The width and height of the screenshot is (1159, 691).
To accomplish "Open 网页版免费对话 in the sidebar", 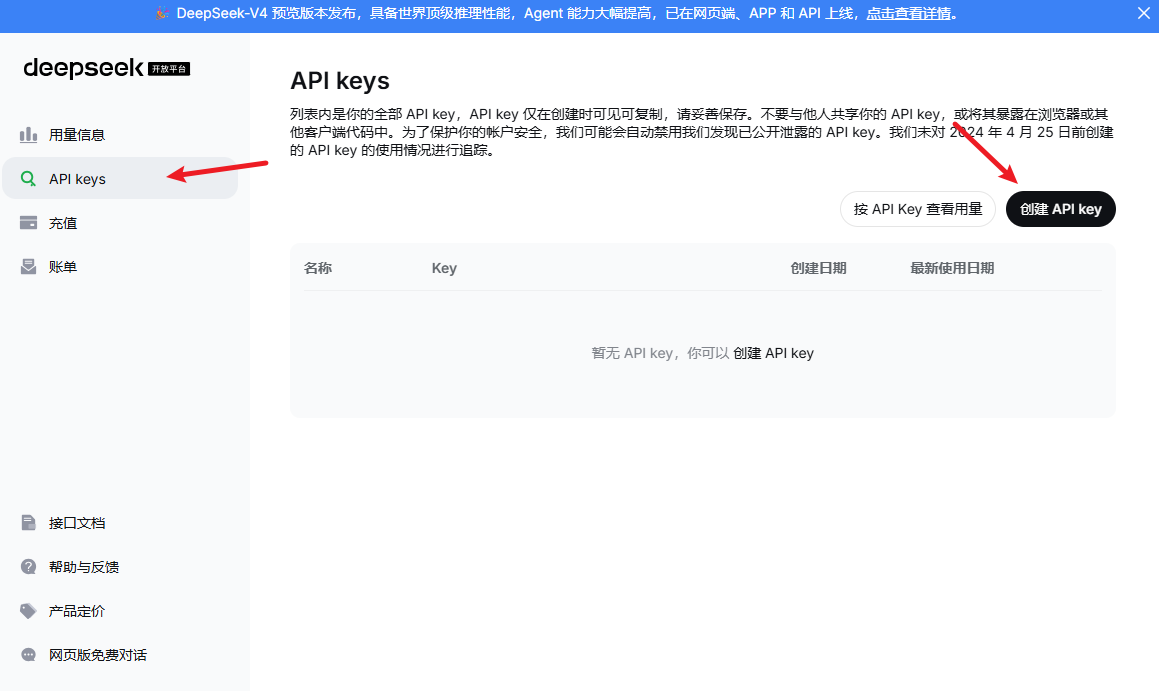I will [120, 655].
